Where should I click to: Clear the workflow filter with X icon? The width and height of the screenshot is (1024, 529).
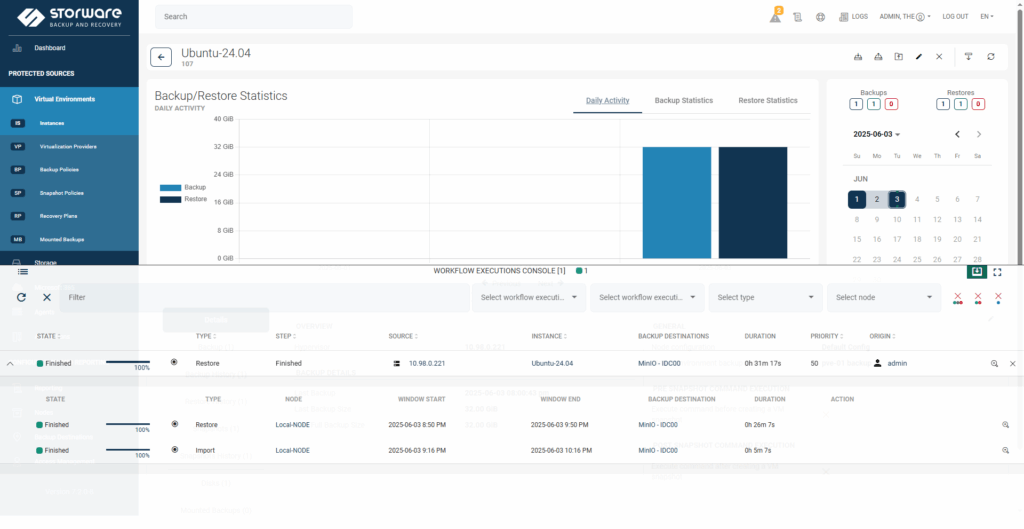(47, 297)
